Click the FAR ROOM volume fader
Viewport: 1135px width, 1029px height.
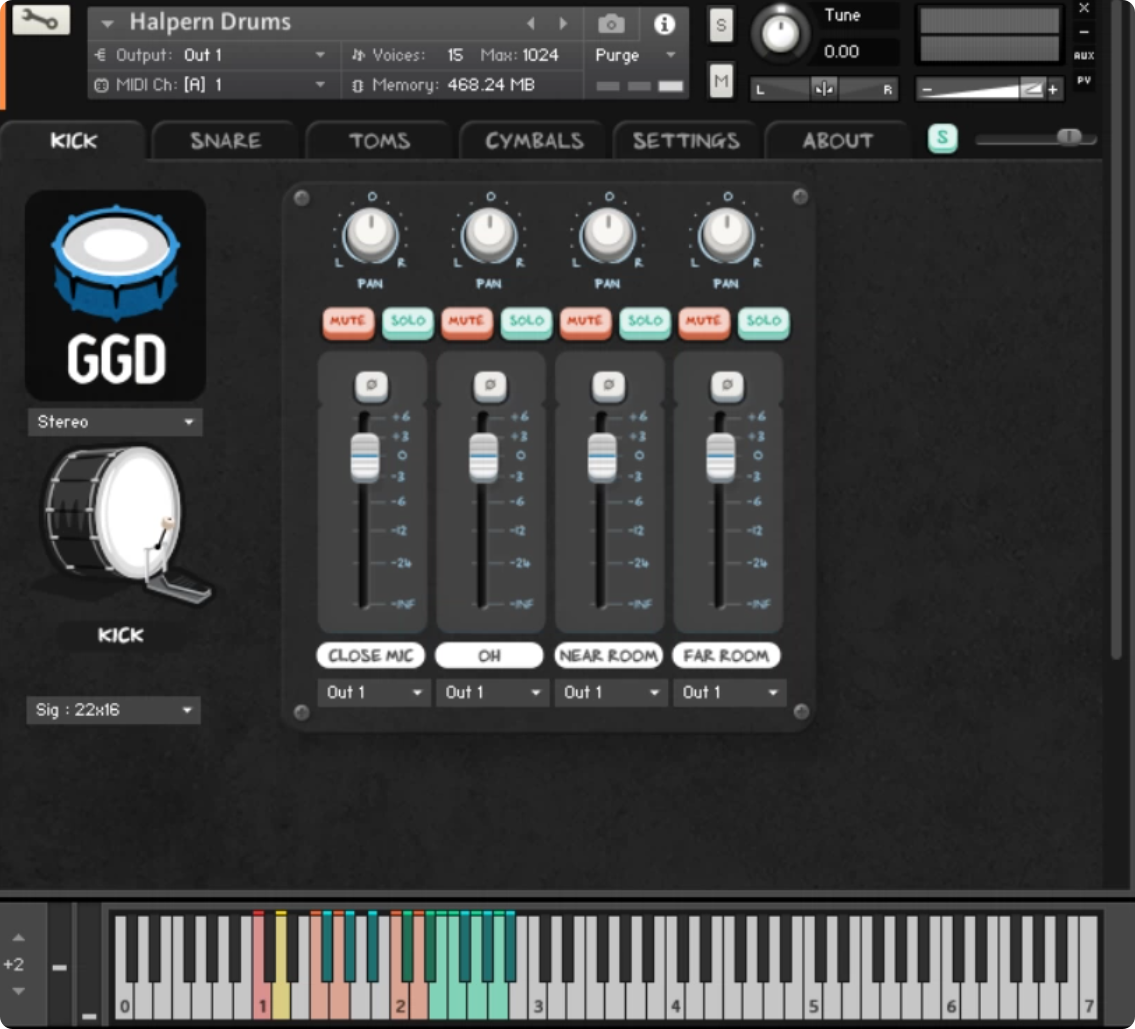pyautogui.click(x=720, y=457)
